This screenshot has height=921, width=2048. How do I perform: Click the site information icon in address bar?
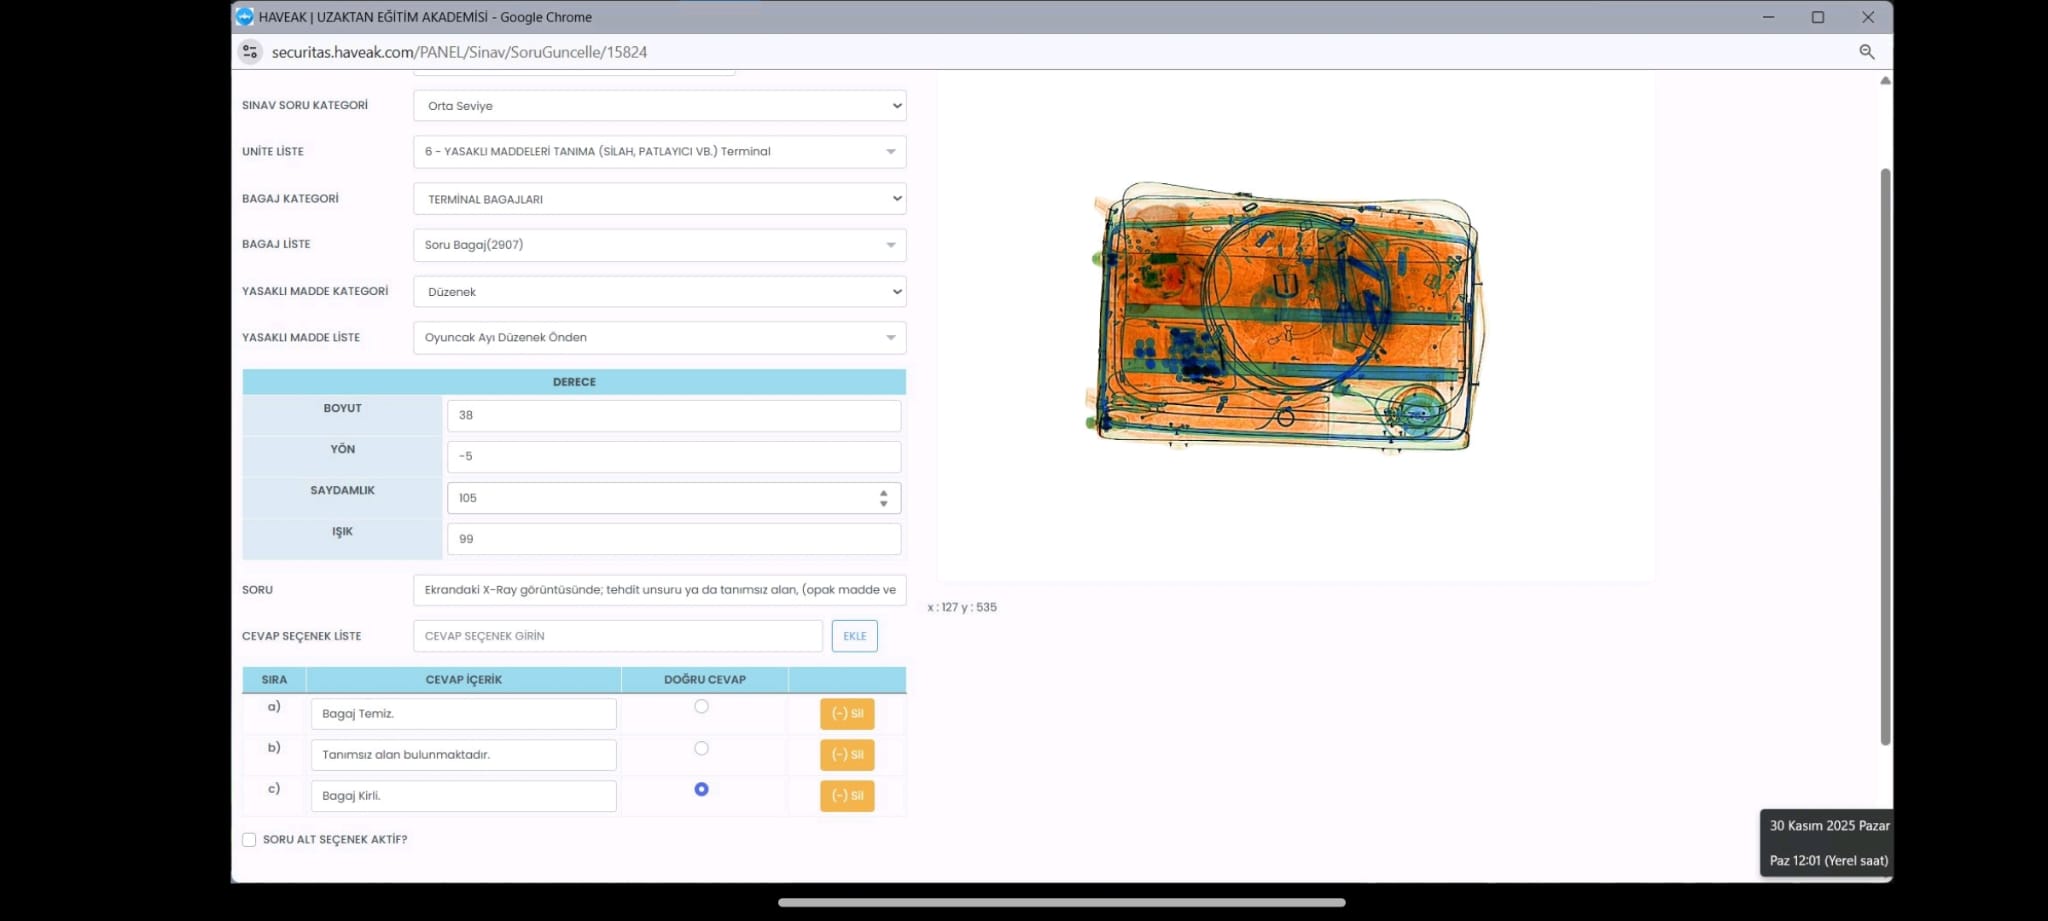pos(250,52)
